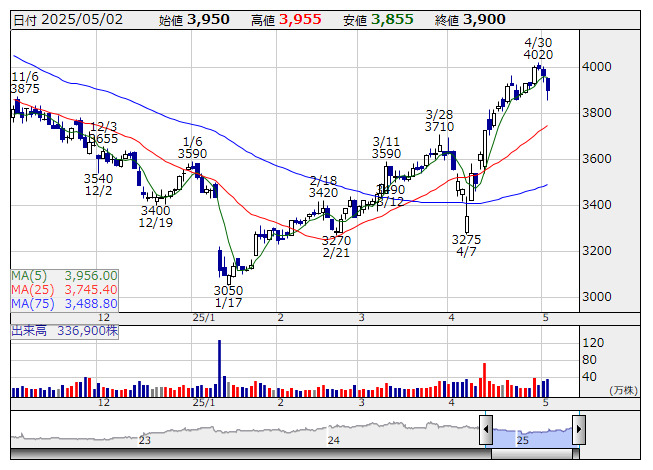Select the MA(5) legend entry
Image resolution: width=653 pixels, height=470 pixels.
coord(64,276)
